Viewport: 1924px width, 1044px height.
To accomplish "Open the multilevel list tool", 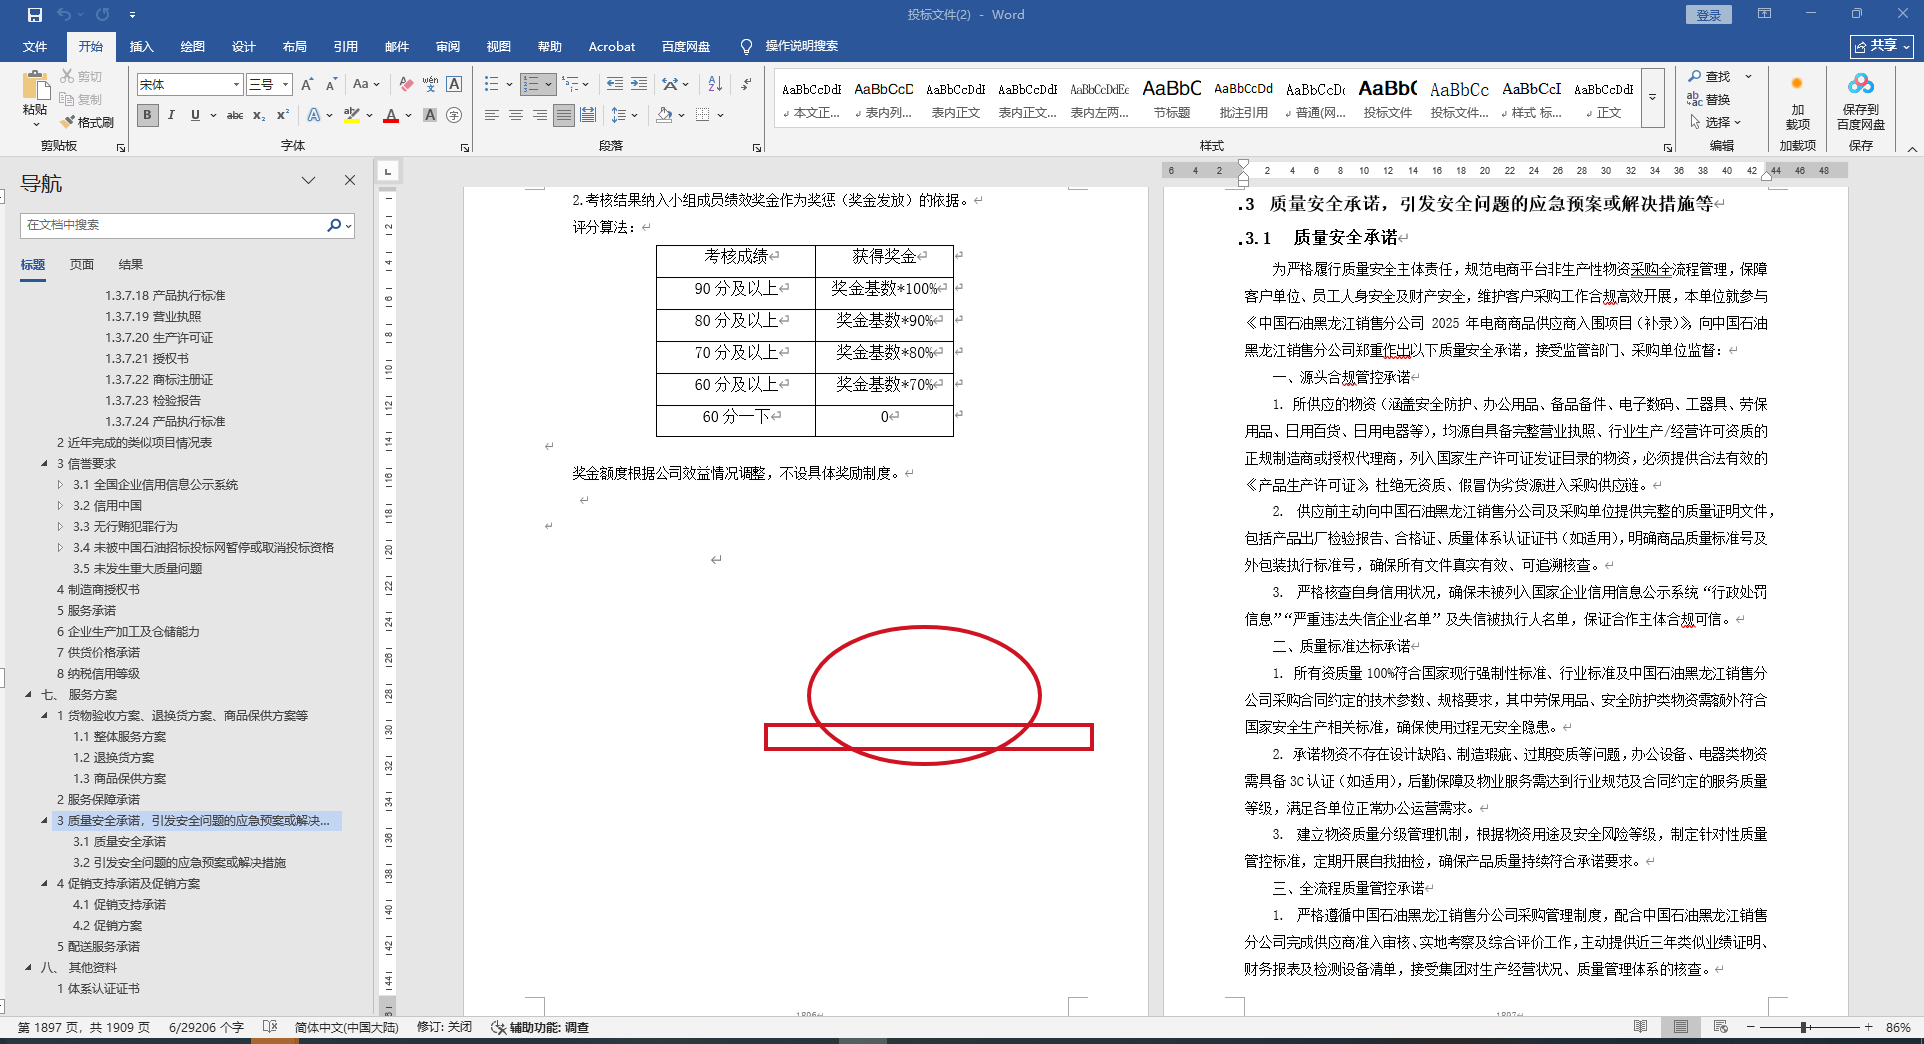I will (x=571, y=85).
